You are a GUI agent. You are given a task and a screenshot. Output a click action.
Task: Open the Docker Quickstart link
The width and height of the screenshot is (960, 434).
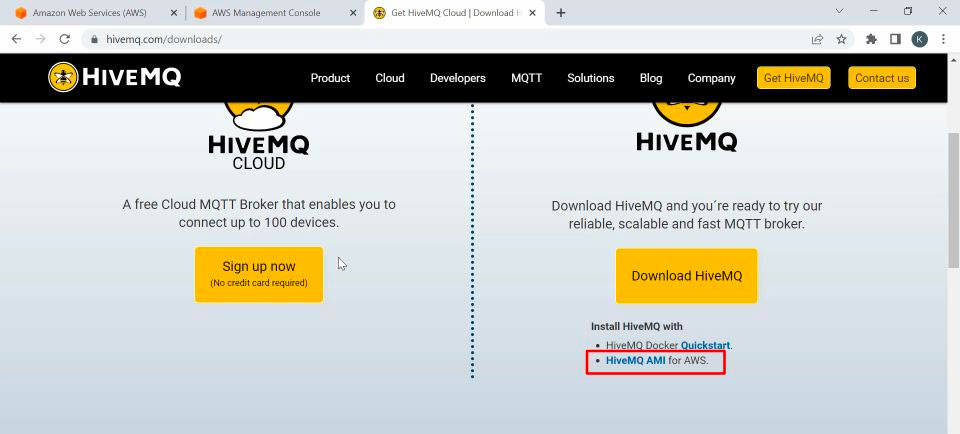[706, 345]
